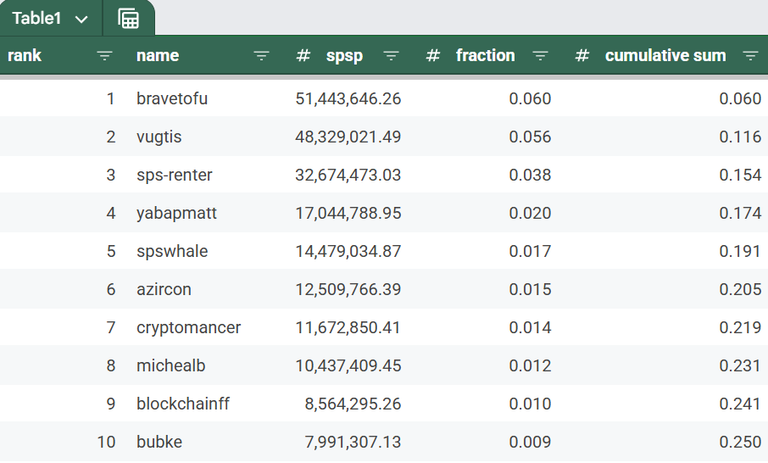This screenshot has height=463, width=768.
Task: Select the cumulative sum cell 0.116
Action: tap(740, 137)
